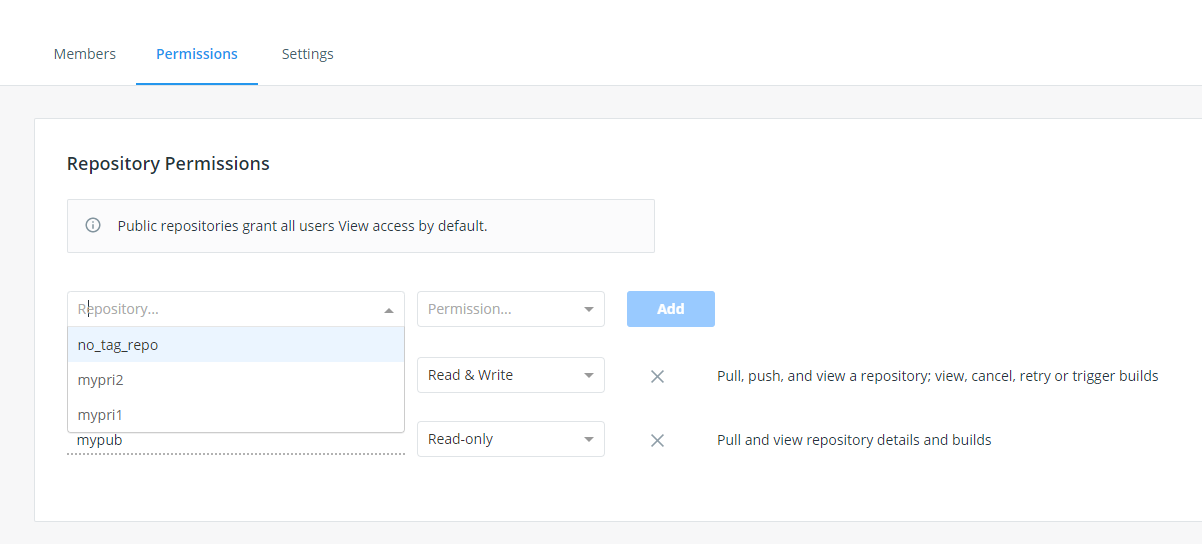Image resolution: width=1202 pixels, height=544 pixels.
Task: Open the Read-only permission dropdown
Action: [510, 440]
